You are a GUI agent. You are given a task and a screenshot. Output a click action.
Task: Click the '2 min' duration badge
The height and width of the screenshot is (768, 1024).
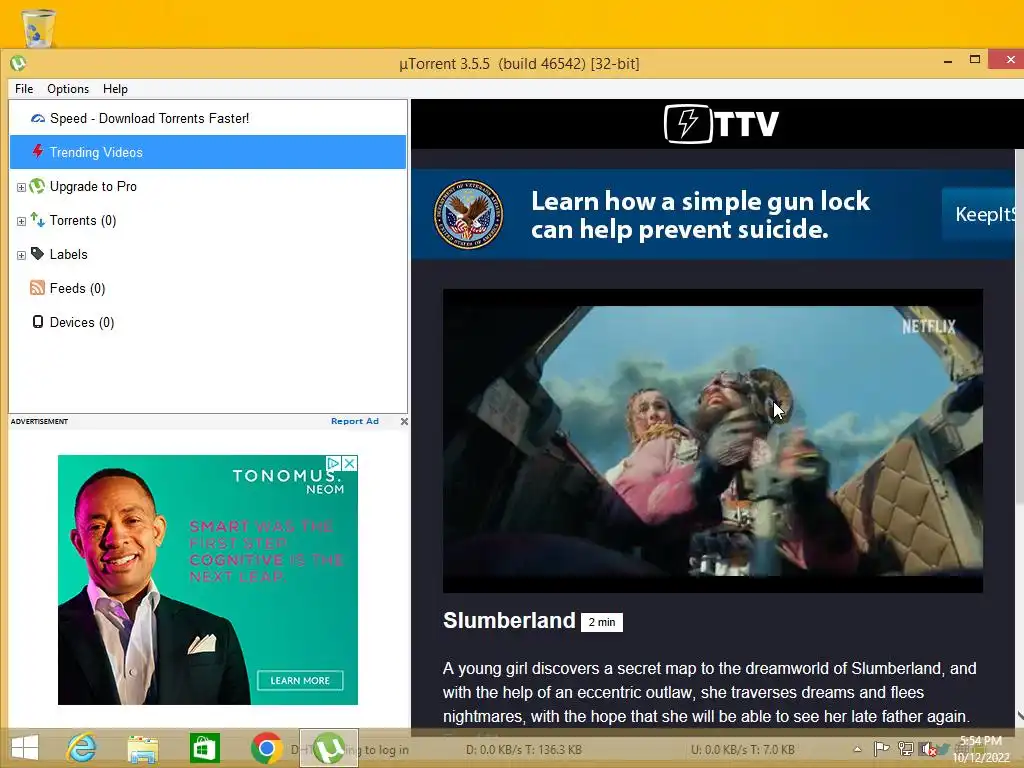coord(601,622)
